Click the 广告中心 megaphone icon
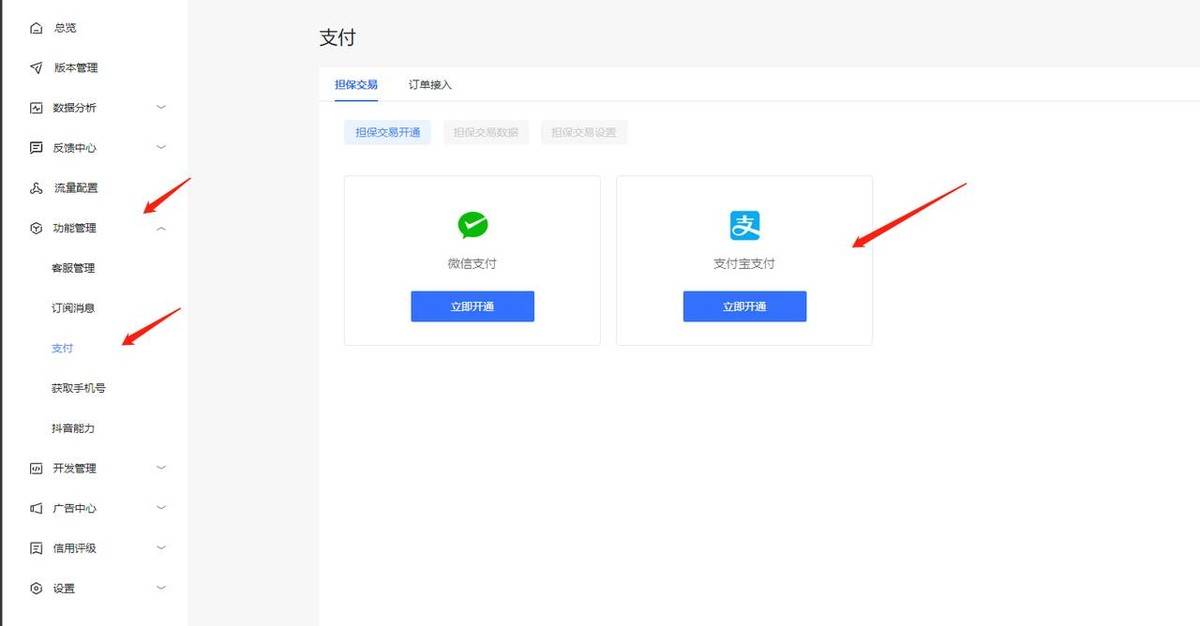This screenshot has height=626, width=1200. pyautogui.click(x=36, y=508)
